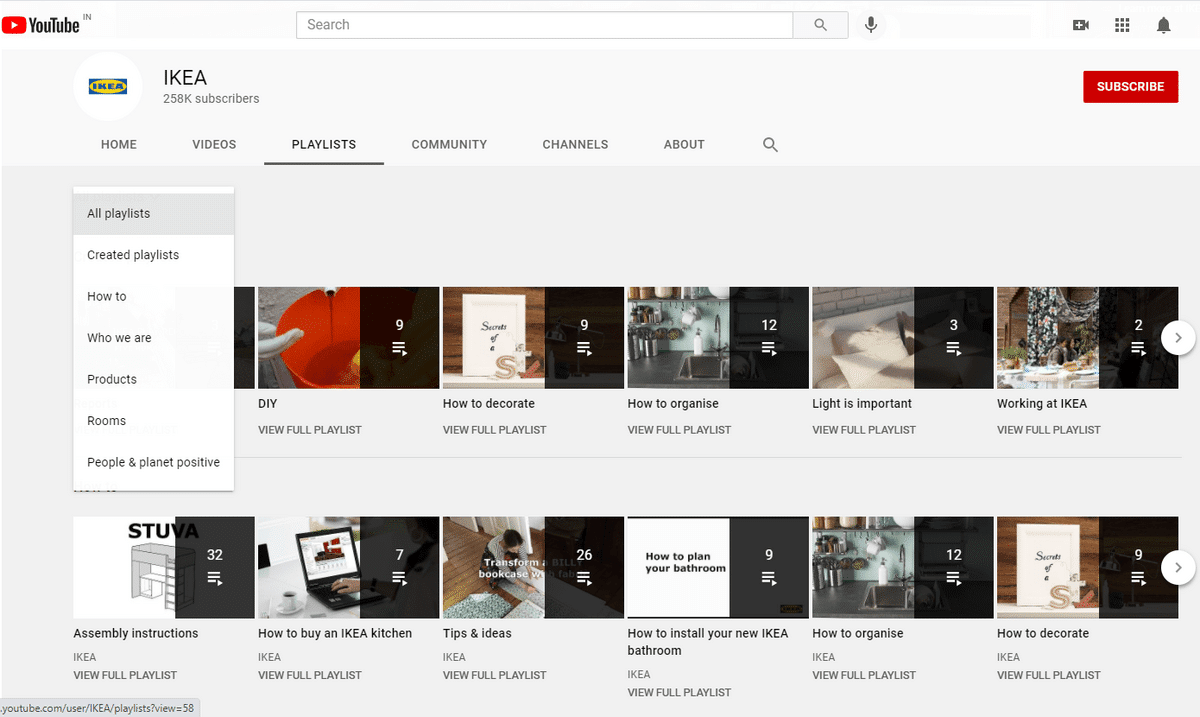This screenshot has width=1200, height=717.
Task: Click the search magnifier button
Action: 821,25
